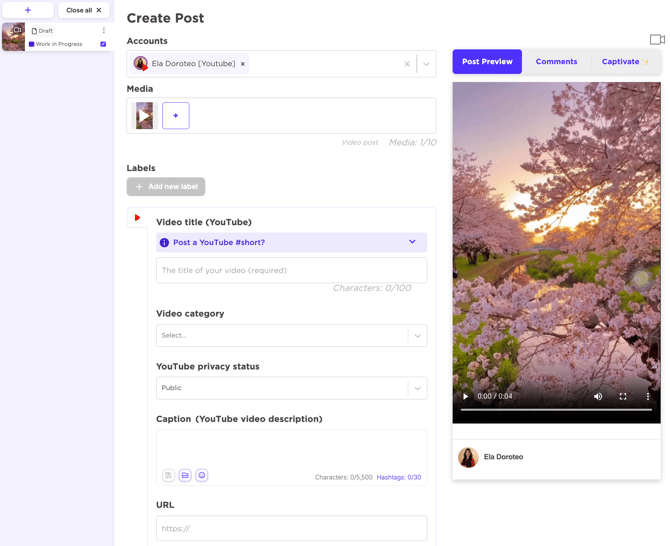Viewport: 670px width, 546px height.
Task: Toggle the Work in Progress checkbox
Action: (x=103, y=44)
